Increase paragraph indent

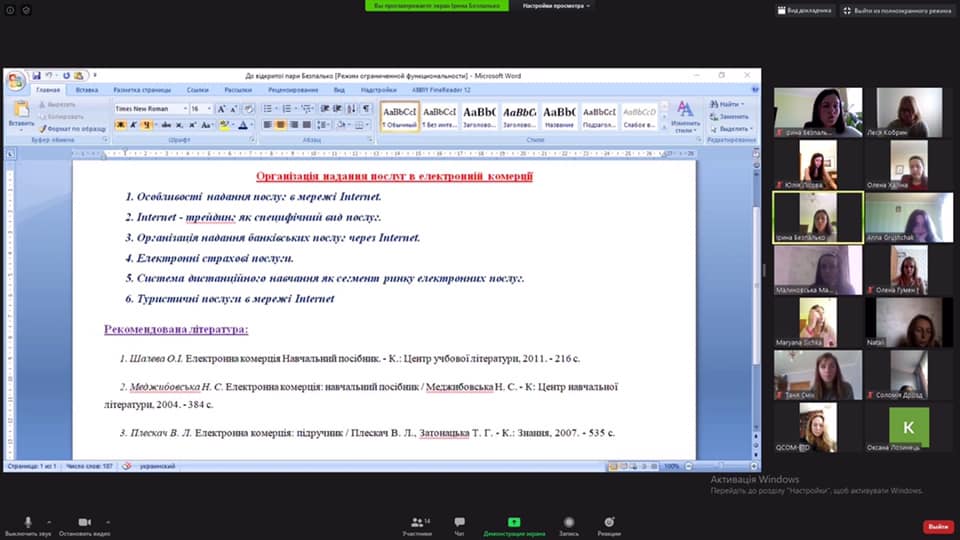coord(337,108)
